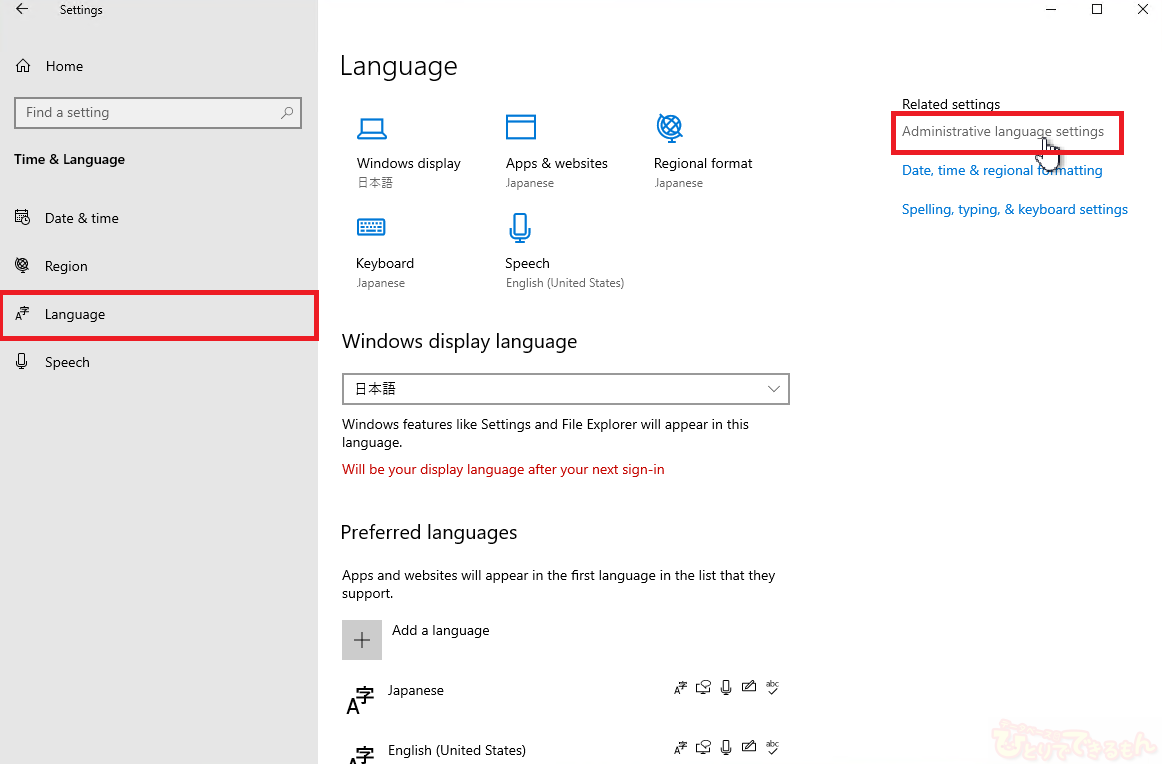Click the back arrow in Settings
The height and width of the screenshot is (764, 1162).
tap(22, 10)
